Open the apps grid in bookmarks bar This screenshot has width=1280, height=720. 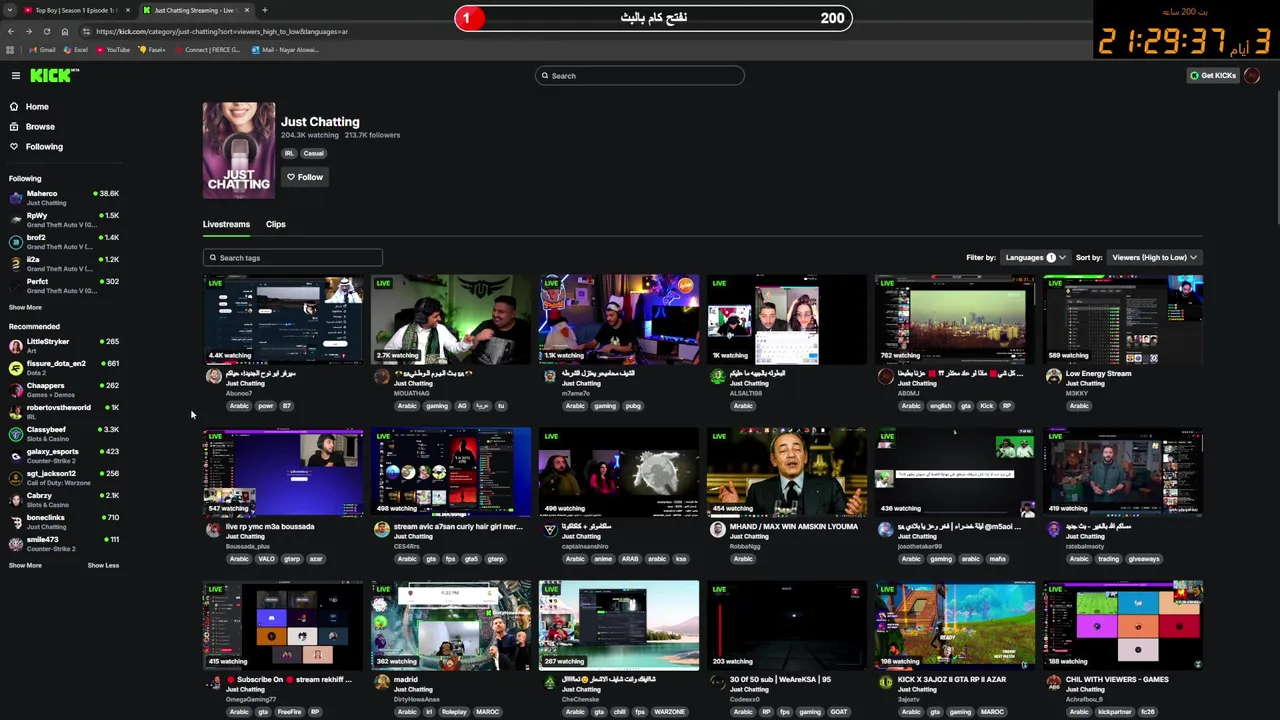11,50
